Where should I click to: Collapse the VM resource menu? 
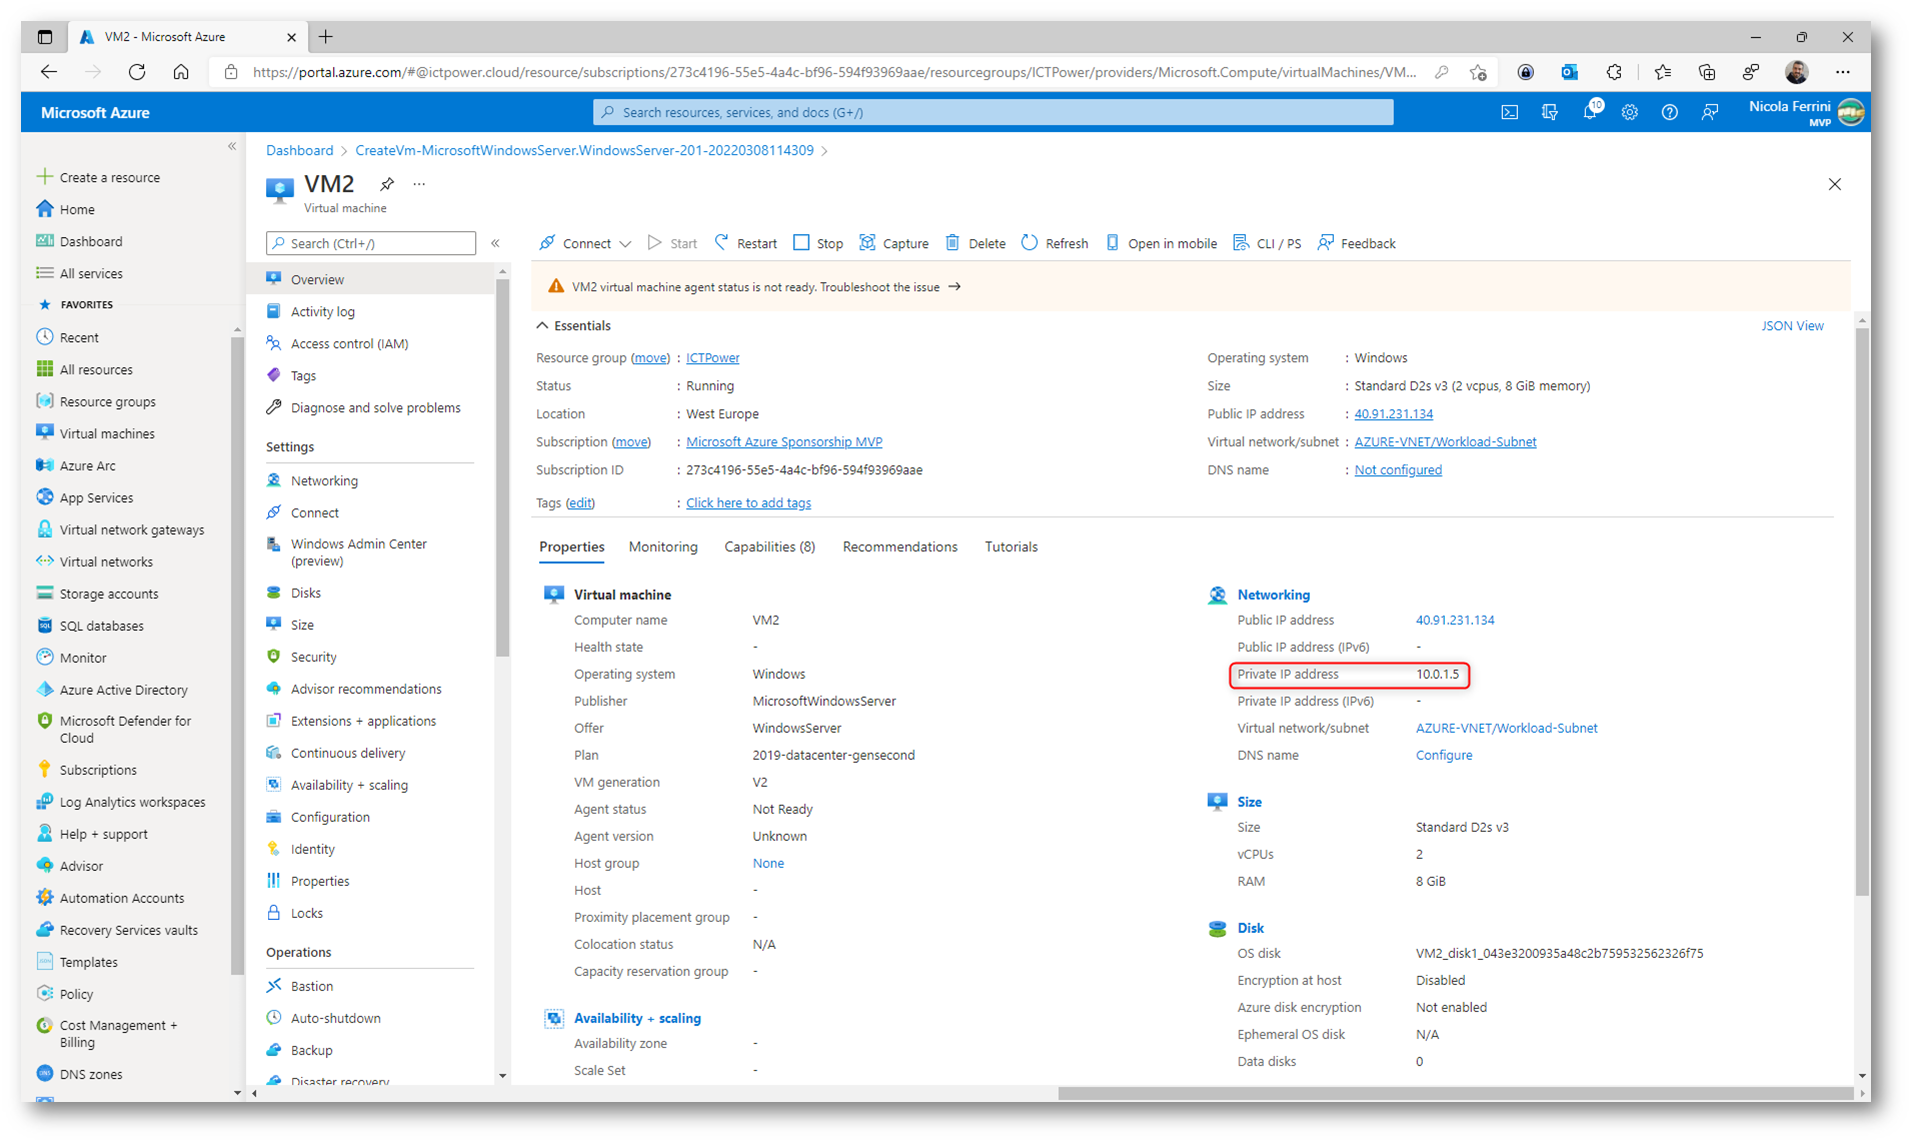tap(495, 243)
